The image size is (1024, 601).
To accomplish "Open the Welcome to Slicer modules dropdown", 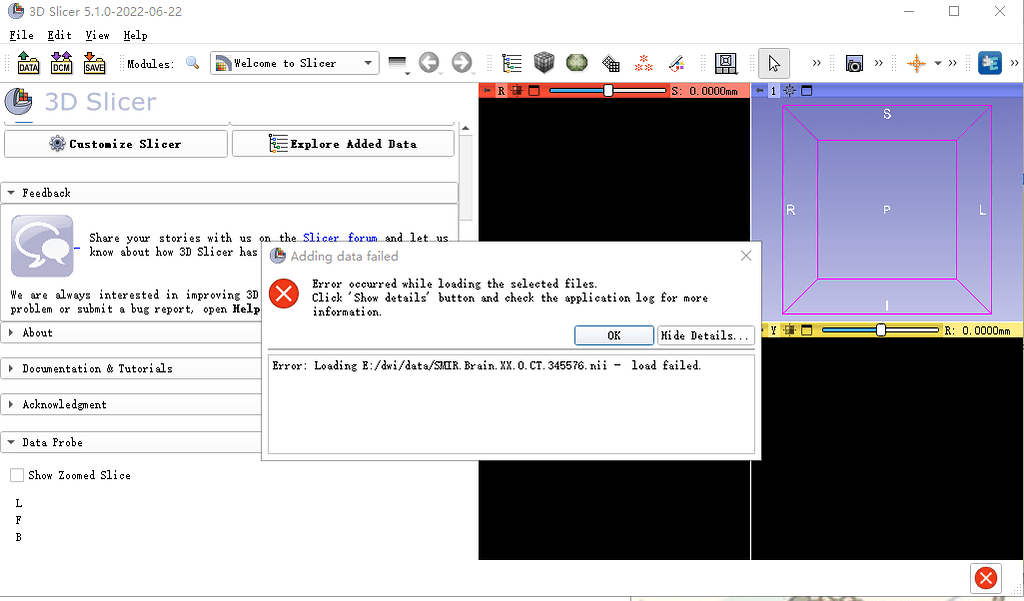I will pyautogui.click(x=294, y=62).
